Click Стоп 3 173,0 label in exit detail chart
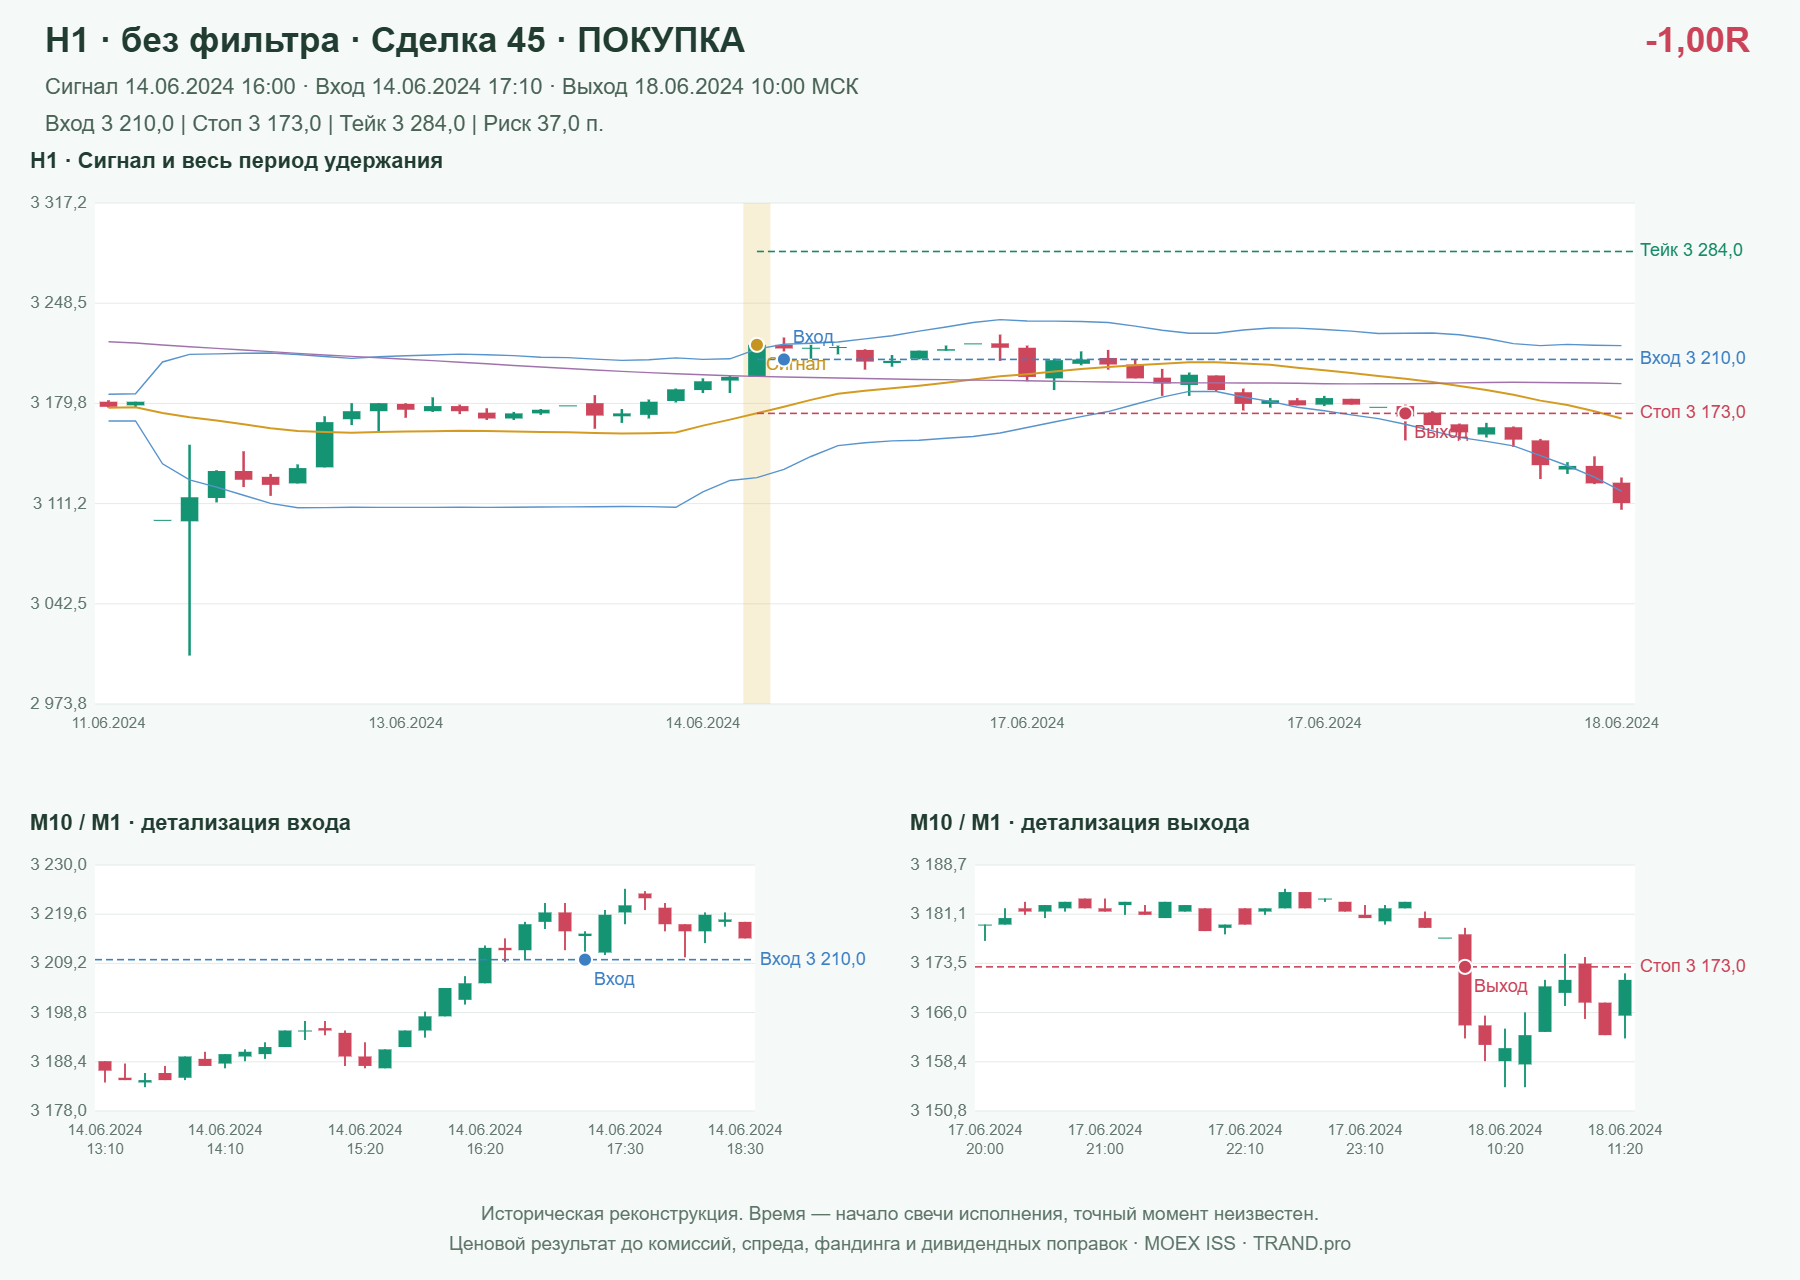This screenshot has width=1800, height=1280. click(x=1692, y=966)
